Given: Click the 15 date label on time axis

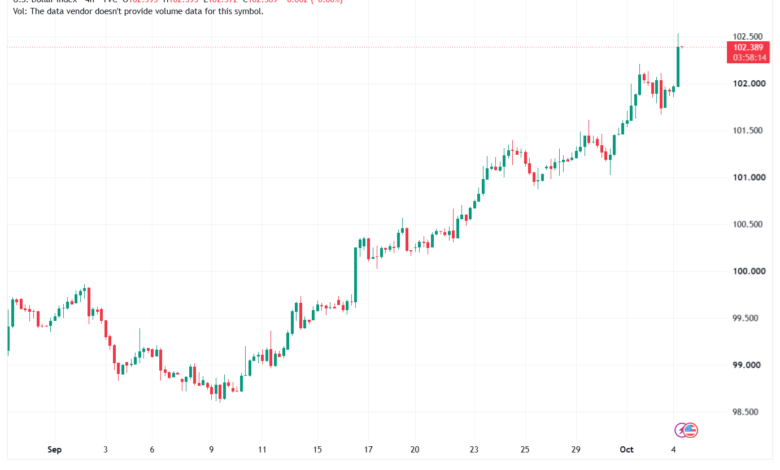Looking at the screenshot, I should tap(317, 449).
